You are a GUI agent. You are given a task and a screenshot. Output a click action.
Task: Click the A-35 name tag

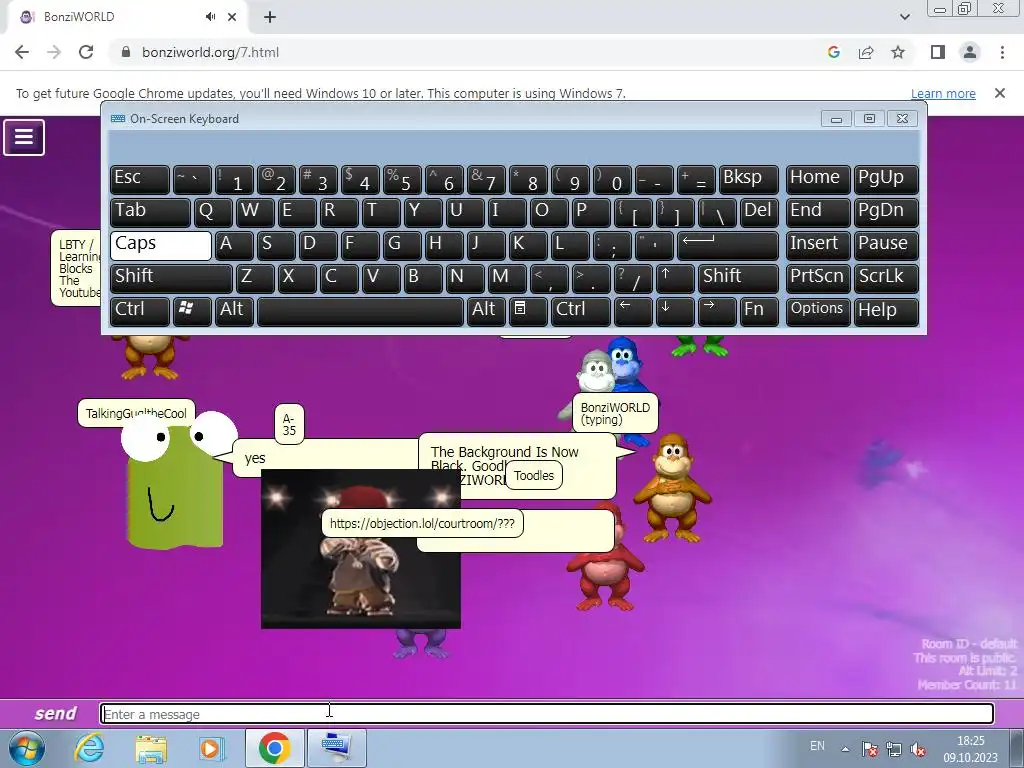click(289, 424)
